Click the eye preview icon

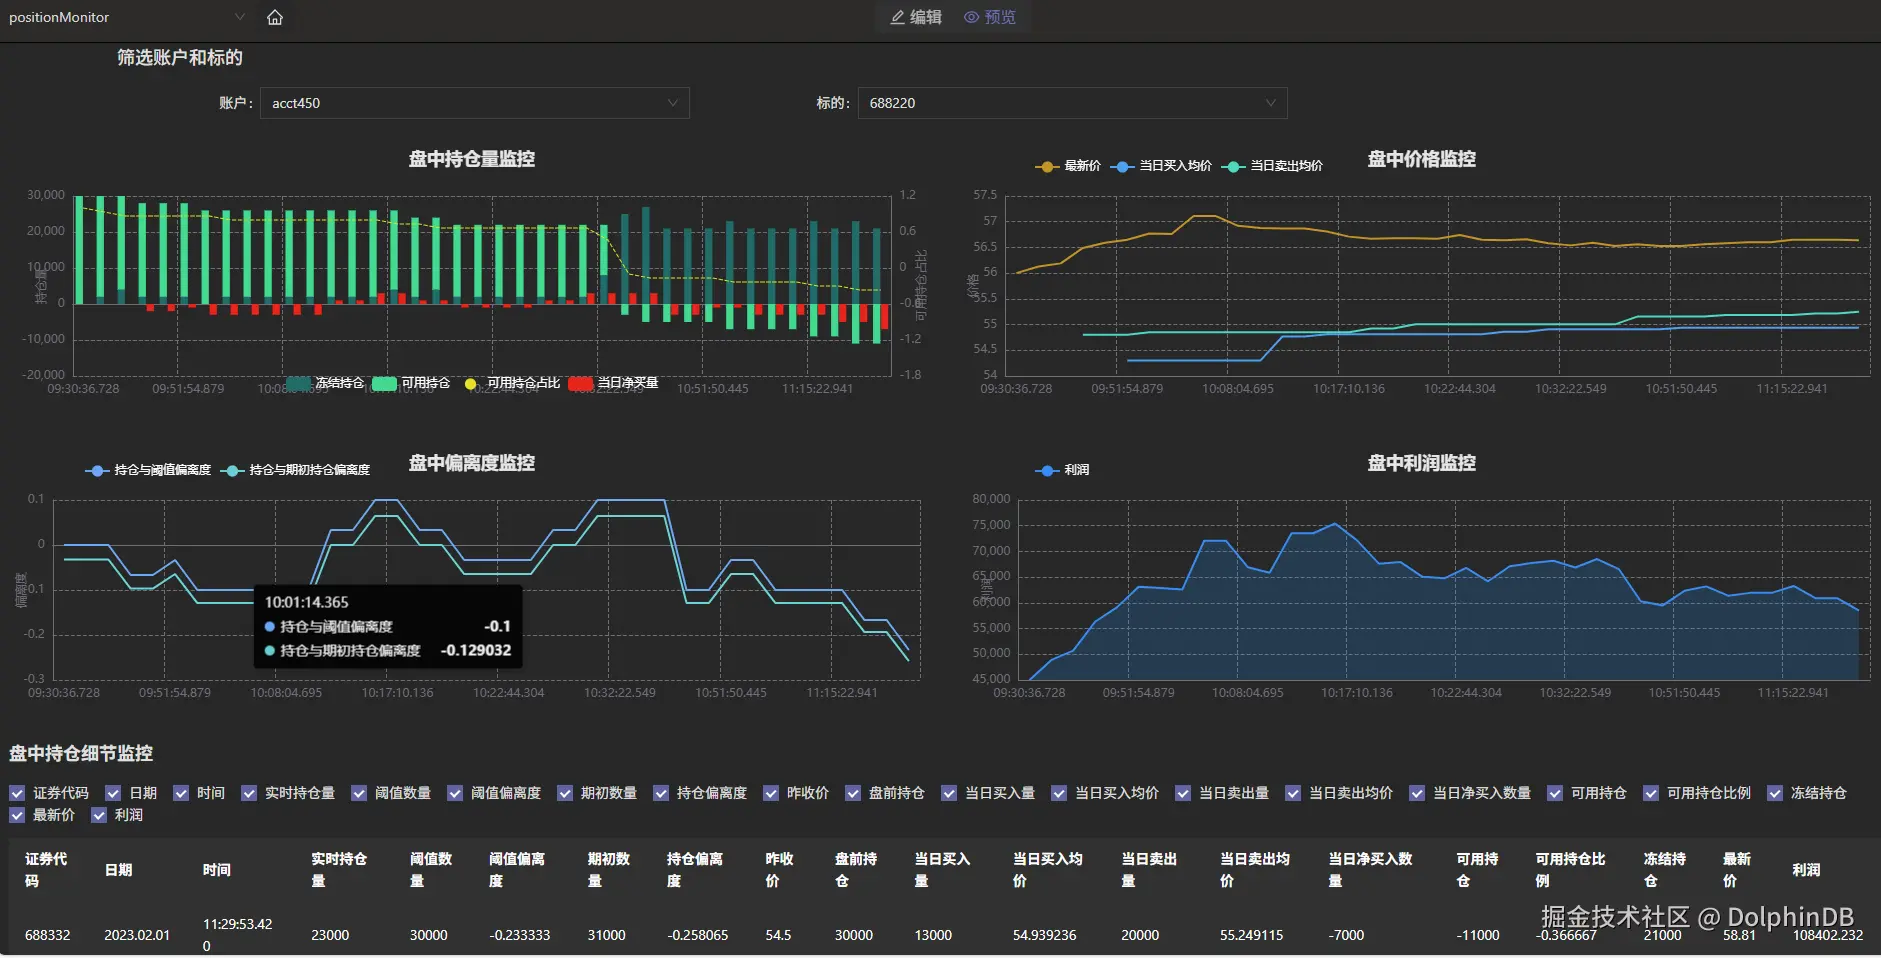click(x=971, y=17)
